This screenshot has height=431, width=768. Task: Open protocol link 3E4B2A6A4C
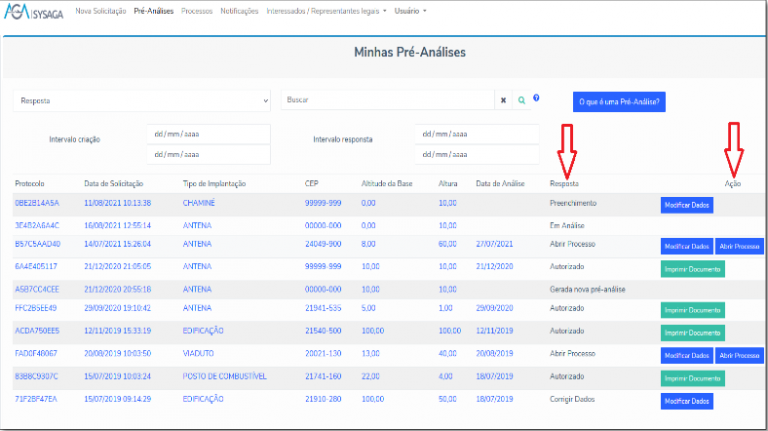[37, 225]
